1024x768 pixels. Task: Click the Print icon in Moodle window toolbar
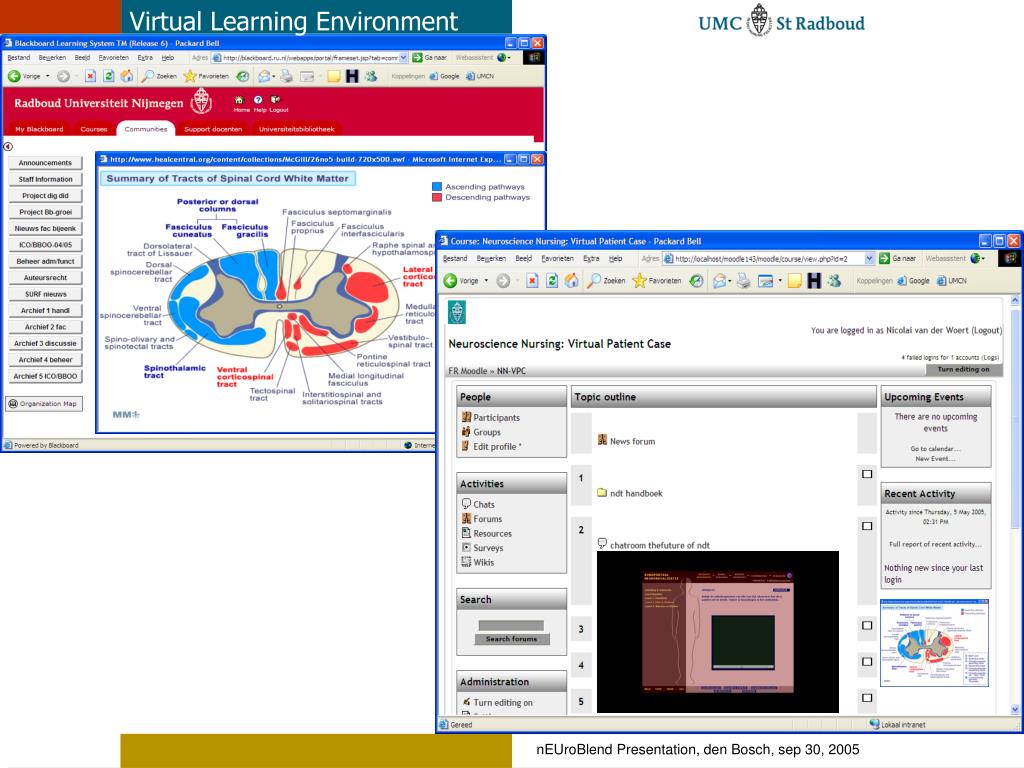click(743, 281)
